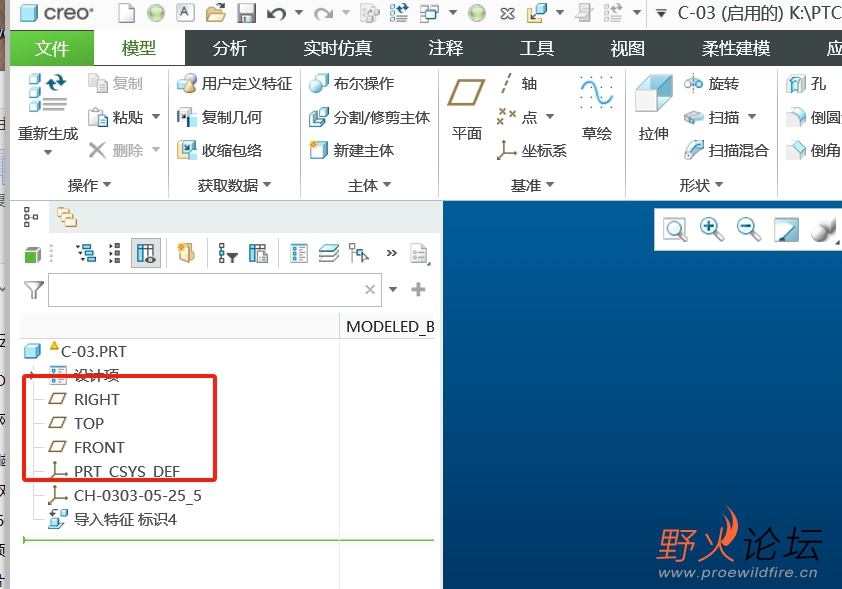Open the Point (点) dropdown arrow
This screenshot has height=589, width=842.
(x=550, y=117)
